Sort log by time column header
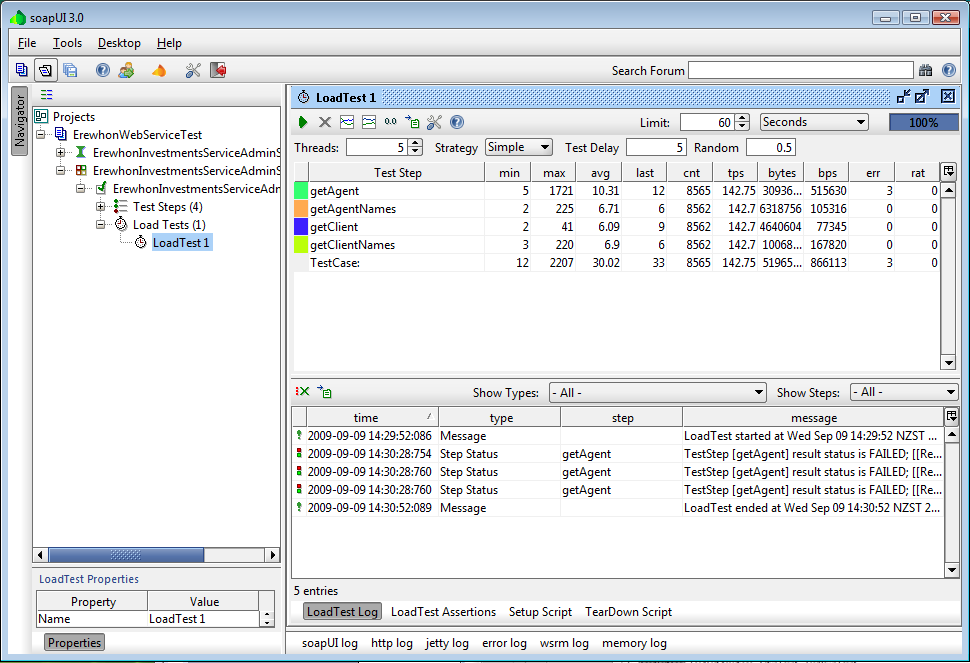Image resolution: width=970 pixels, height=663 pixels. pos(372,417)
